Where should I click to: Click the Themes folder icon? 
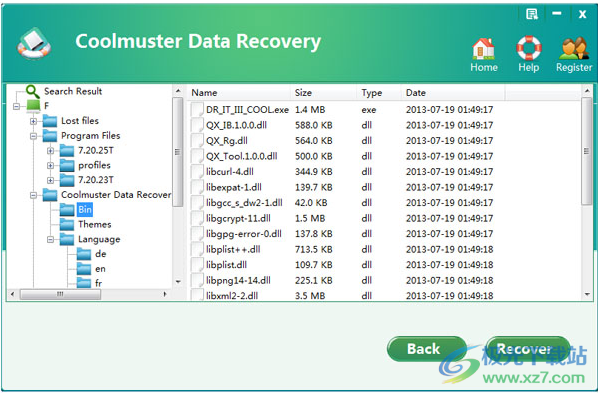click(67, 225)
